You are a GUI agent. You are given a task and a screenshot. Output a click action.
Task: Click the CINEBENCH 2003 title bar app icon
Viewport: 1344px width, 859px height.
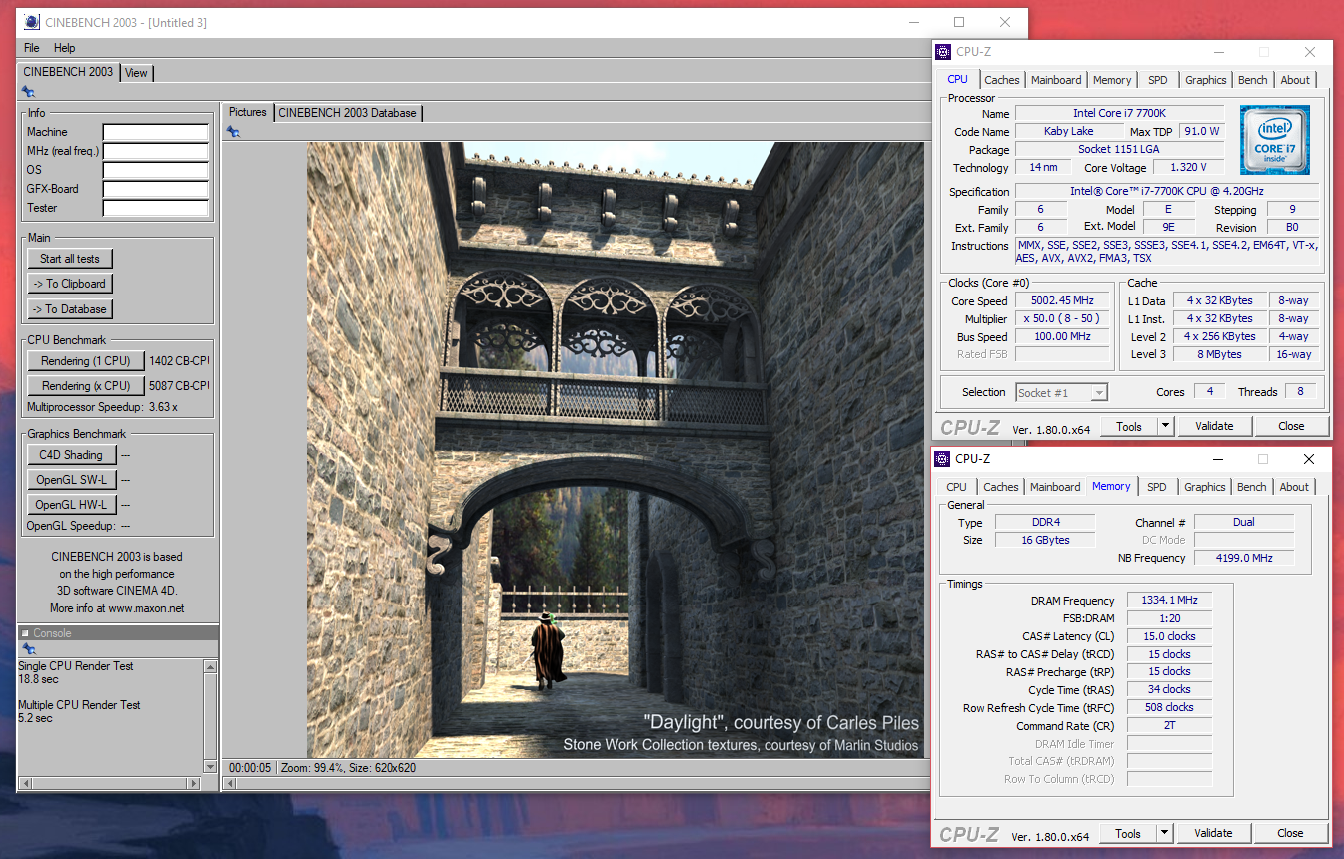tap(31, 22)
